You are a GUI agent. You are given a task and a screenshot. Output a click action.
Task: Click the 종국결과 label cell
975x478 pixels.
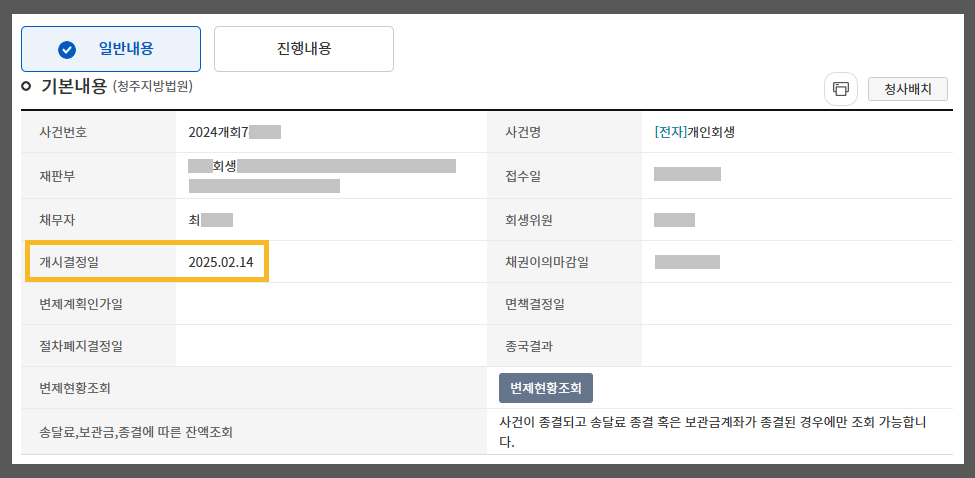565,346
